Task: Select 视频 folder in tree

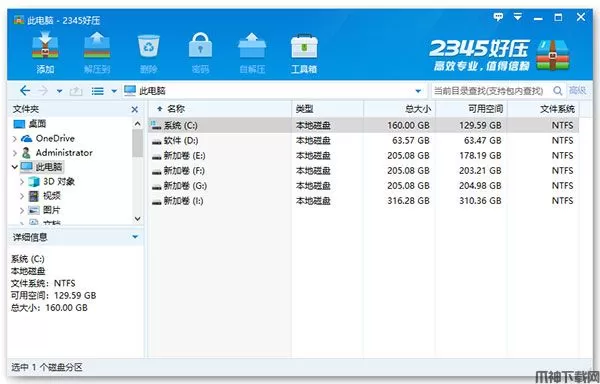Action: point(52,196)
